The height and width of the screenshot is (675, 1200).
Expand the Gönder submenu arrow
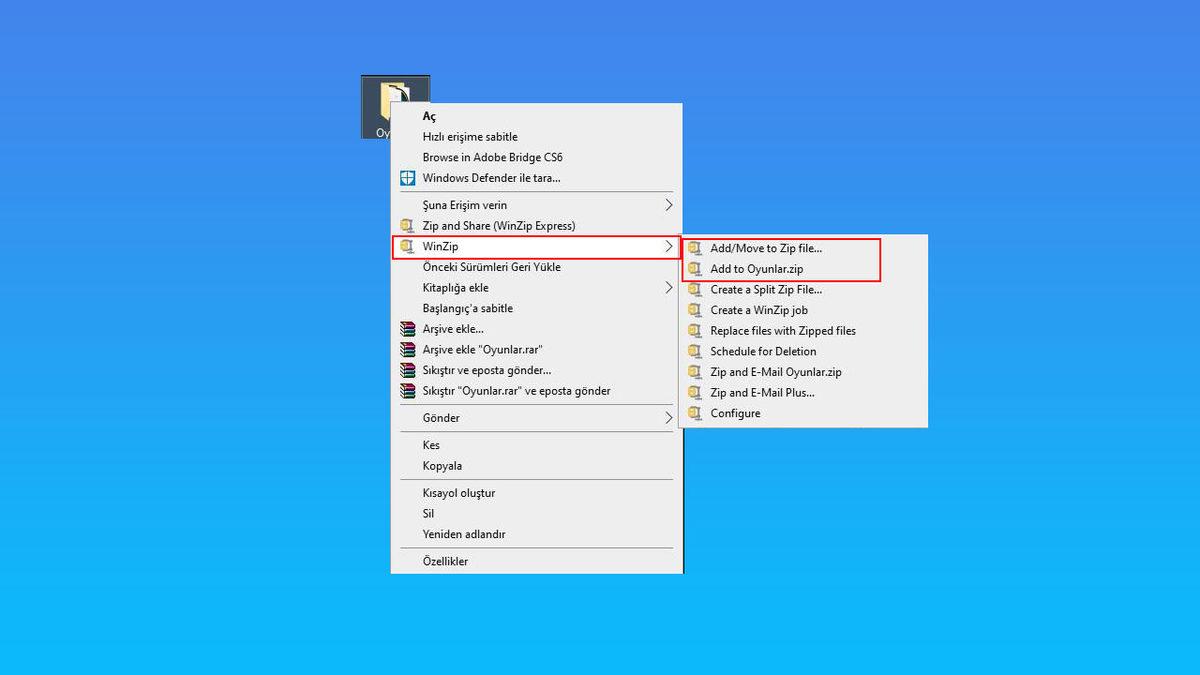click(x=671, y=418)
